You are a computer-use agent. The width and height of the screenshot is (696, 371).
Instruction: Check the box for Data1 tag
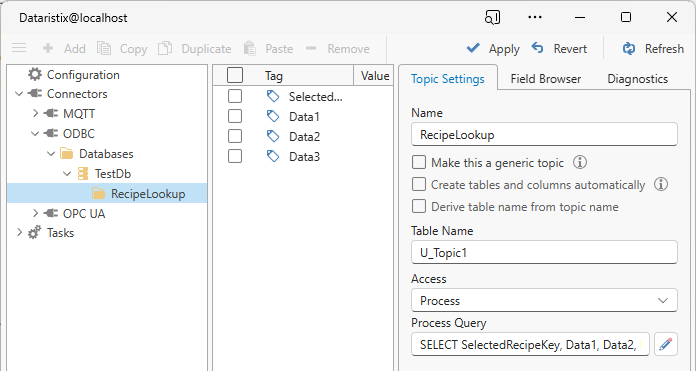click(x=235, y=116)
